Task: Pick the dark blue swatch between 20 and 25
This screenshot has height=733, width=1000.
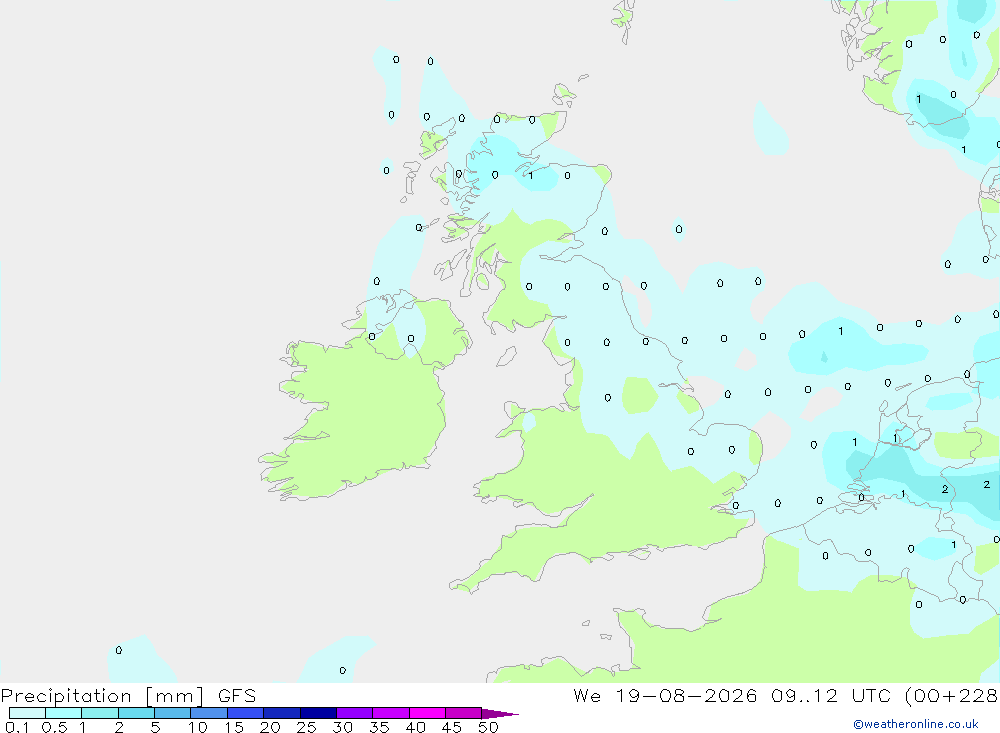Action: click(x=282, y=713)
